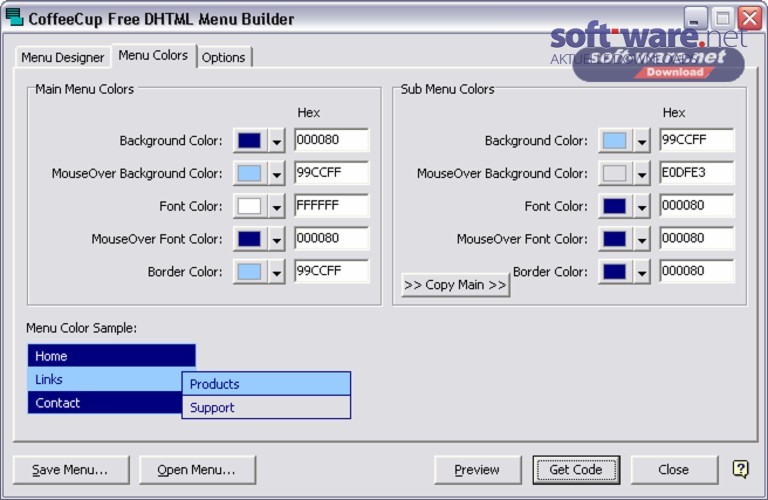The width and height of the screenshot is (768, 500).
Task: Click the Save Menu button
Action: pos(71,470)
